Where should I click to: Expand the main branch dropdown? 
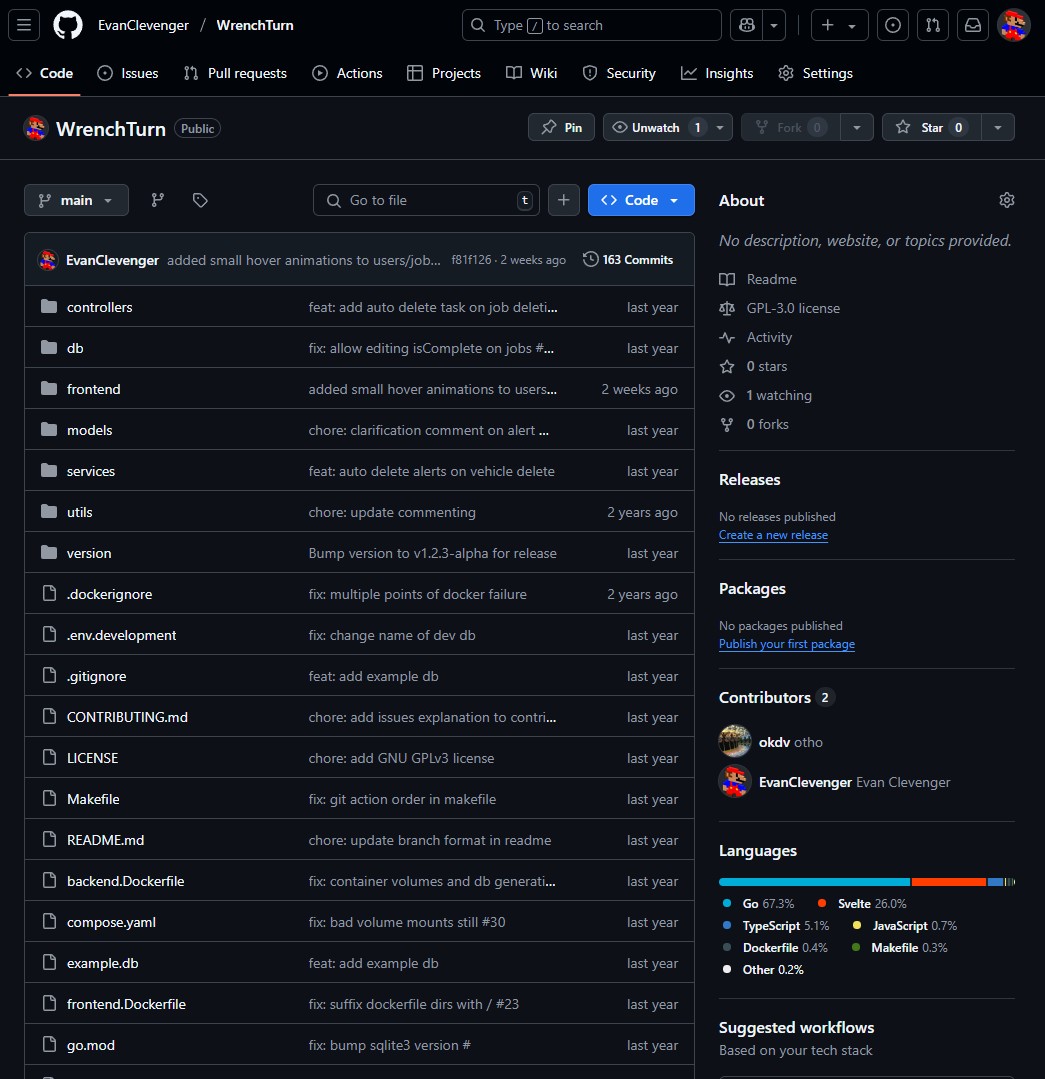pos(76,200)
